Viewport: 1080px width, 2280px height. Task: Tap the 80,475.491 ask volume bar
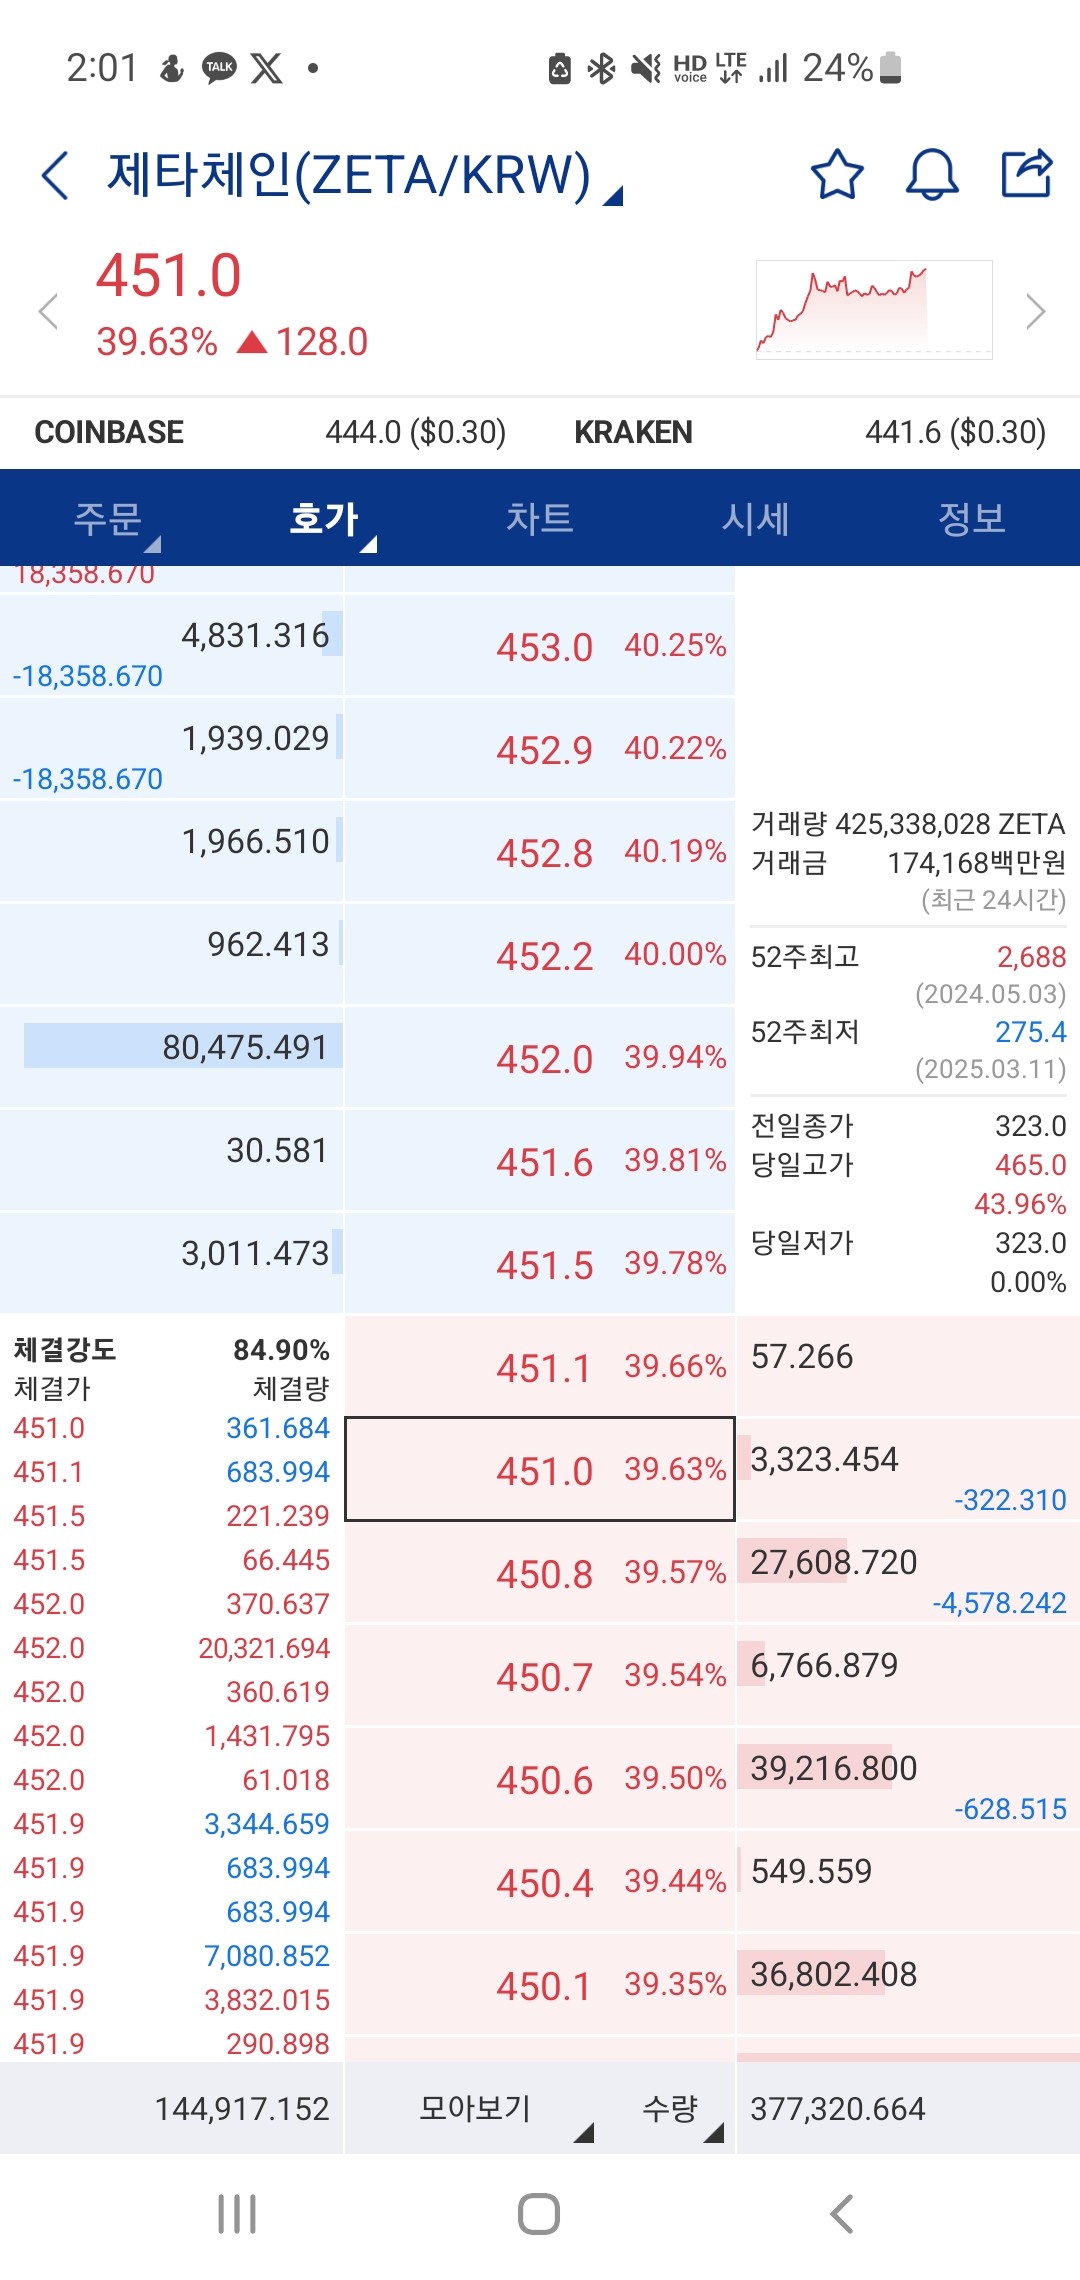(183, 1047)
